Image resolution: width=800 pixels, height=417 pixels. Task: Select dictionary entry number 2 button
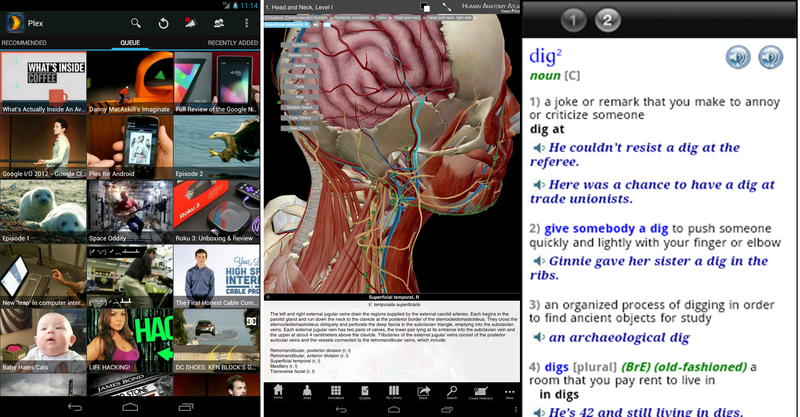[x=607, y=20]
